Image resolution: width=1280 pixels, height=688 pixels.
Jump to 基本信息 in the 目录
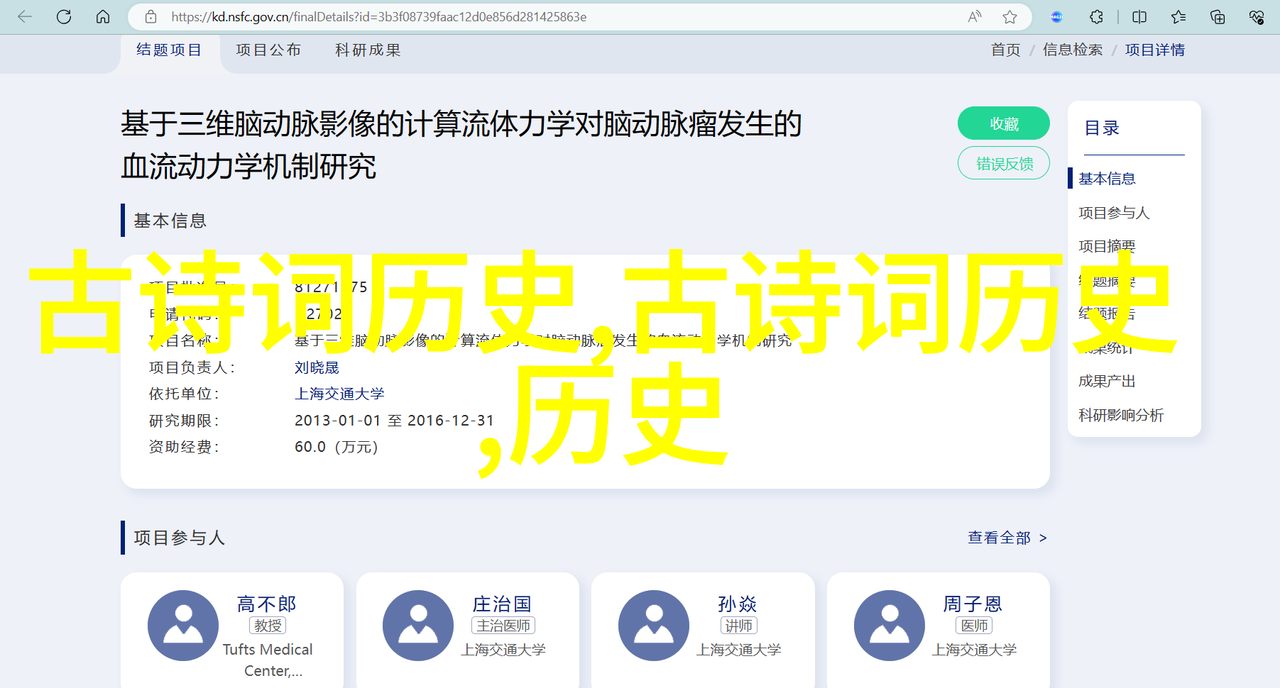pos(1107,179)
